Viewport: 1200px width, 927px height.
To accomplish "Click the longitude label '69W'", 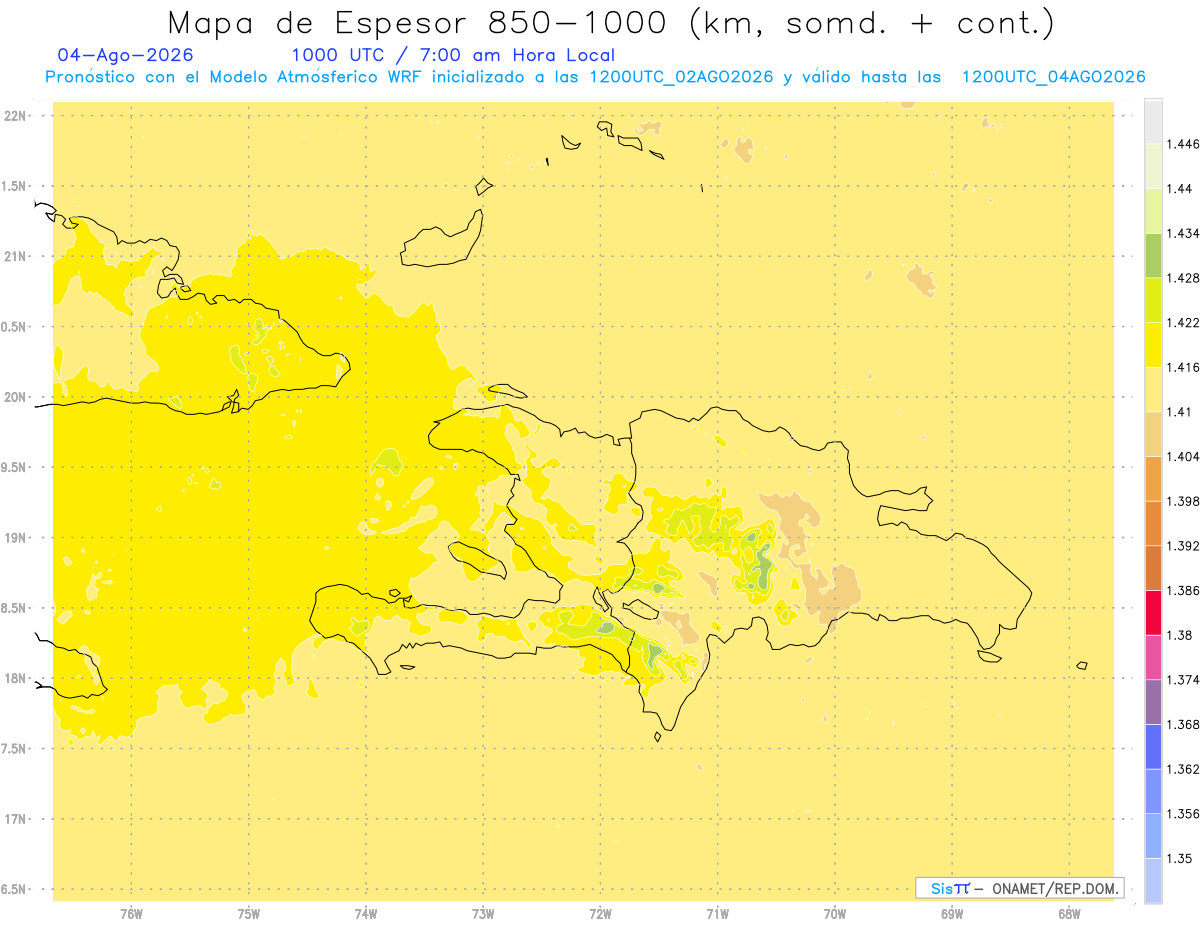I will point(952,914).
